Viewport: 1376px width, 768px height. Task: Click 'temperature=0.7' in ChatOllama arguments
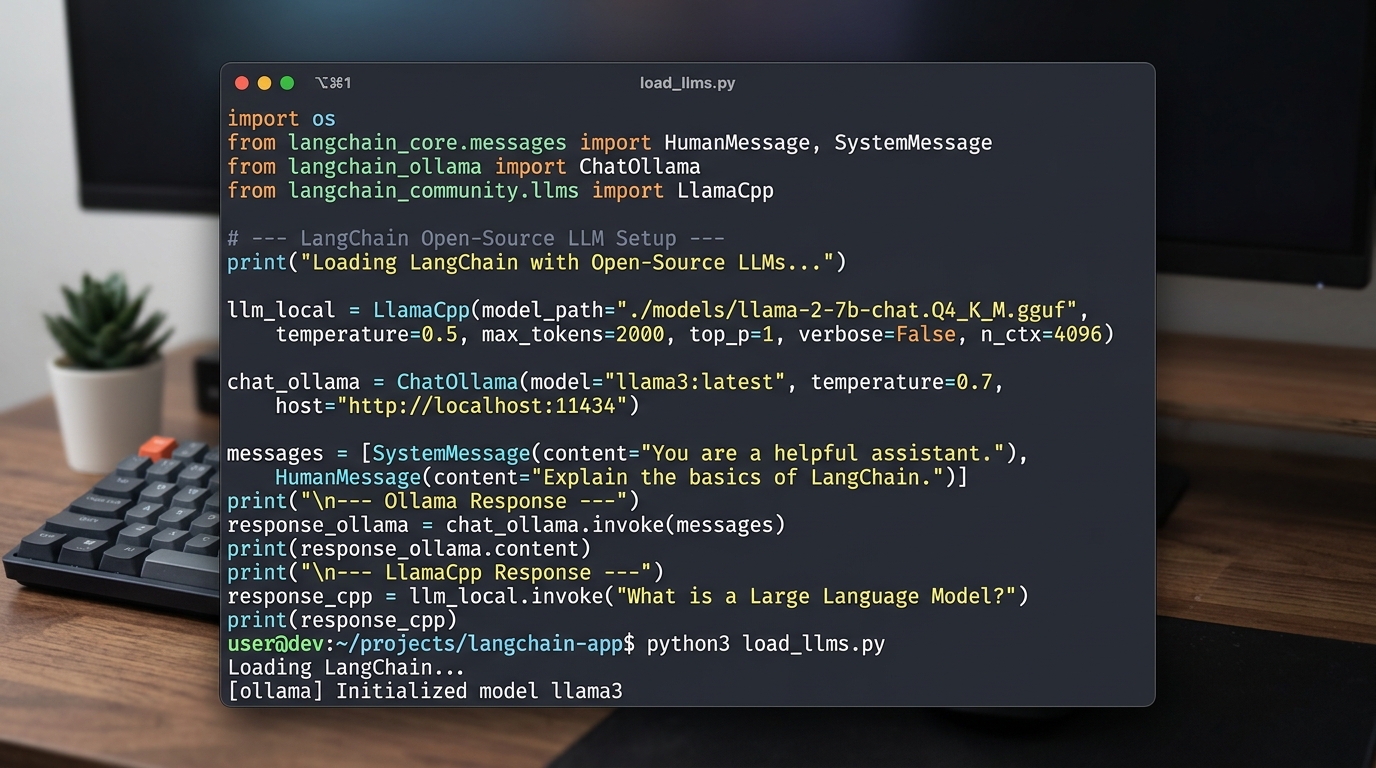coord(902,382)
